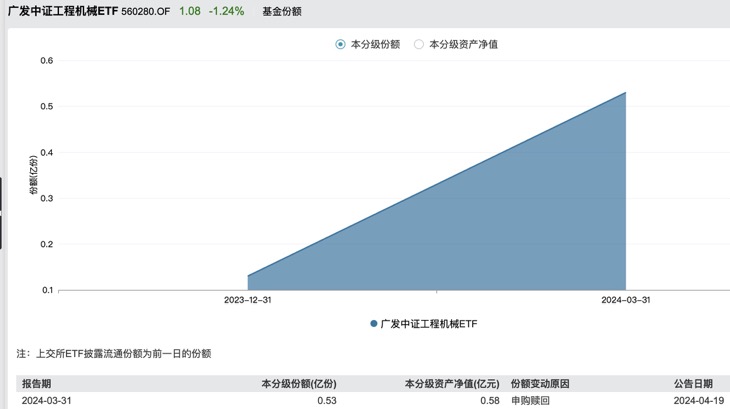730x409 pixels.
Task: Click the 2024-04-19 announcement date cell
Action: click(699, 401)
